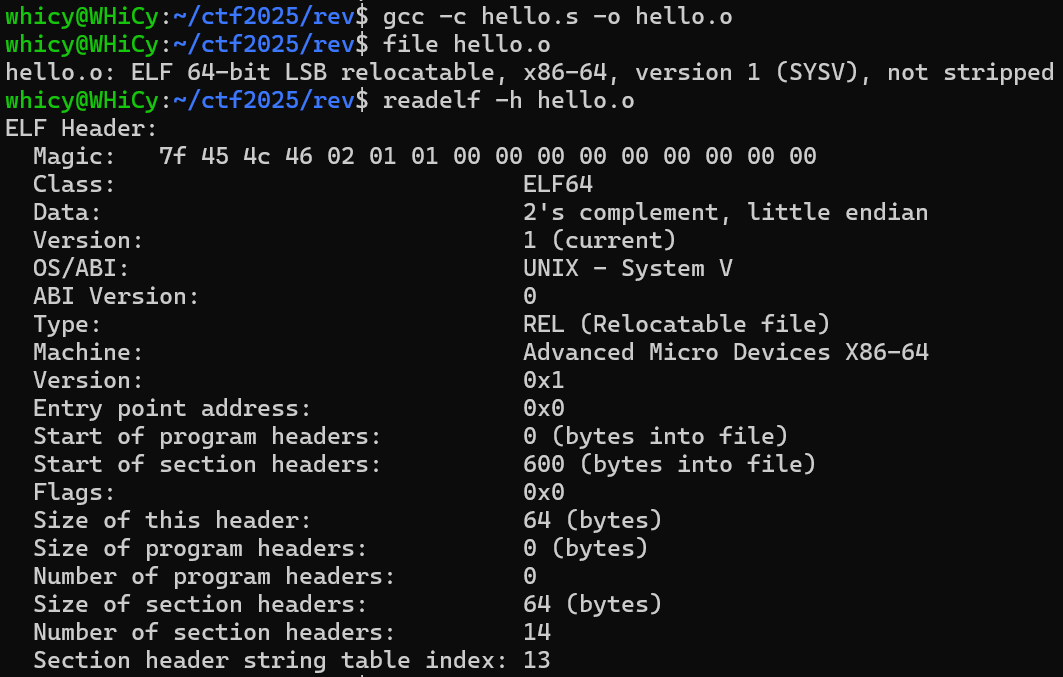This screenshot has width=1063, height=677.
Task: Click the Size of this header label
Action: (172, 520)
